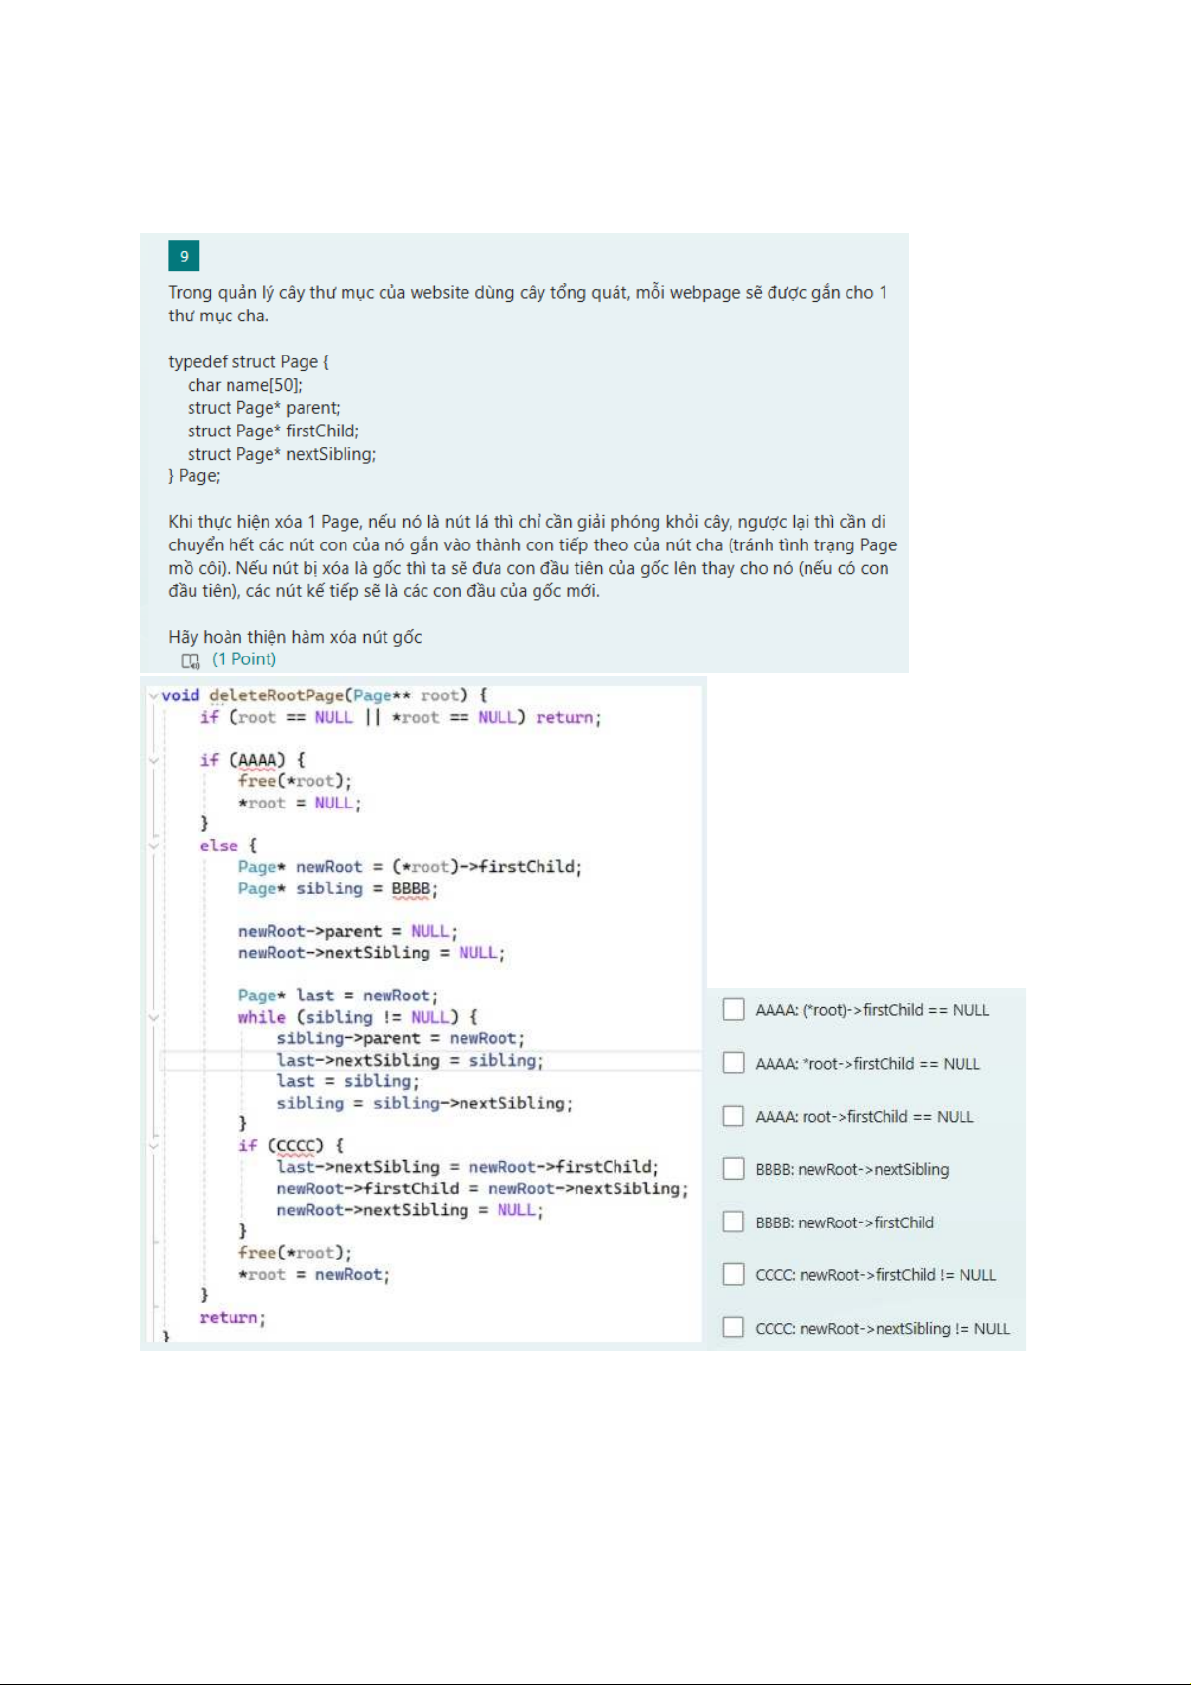Click the question number 9 badge

coord(184,256)
